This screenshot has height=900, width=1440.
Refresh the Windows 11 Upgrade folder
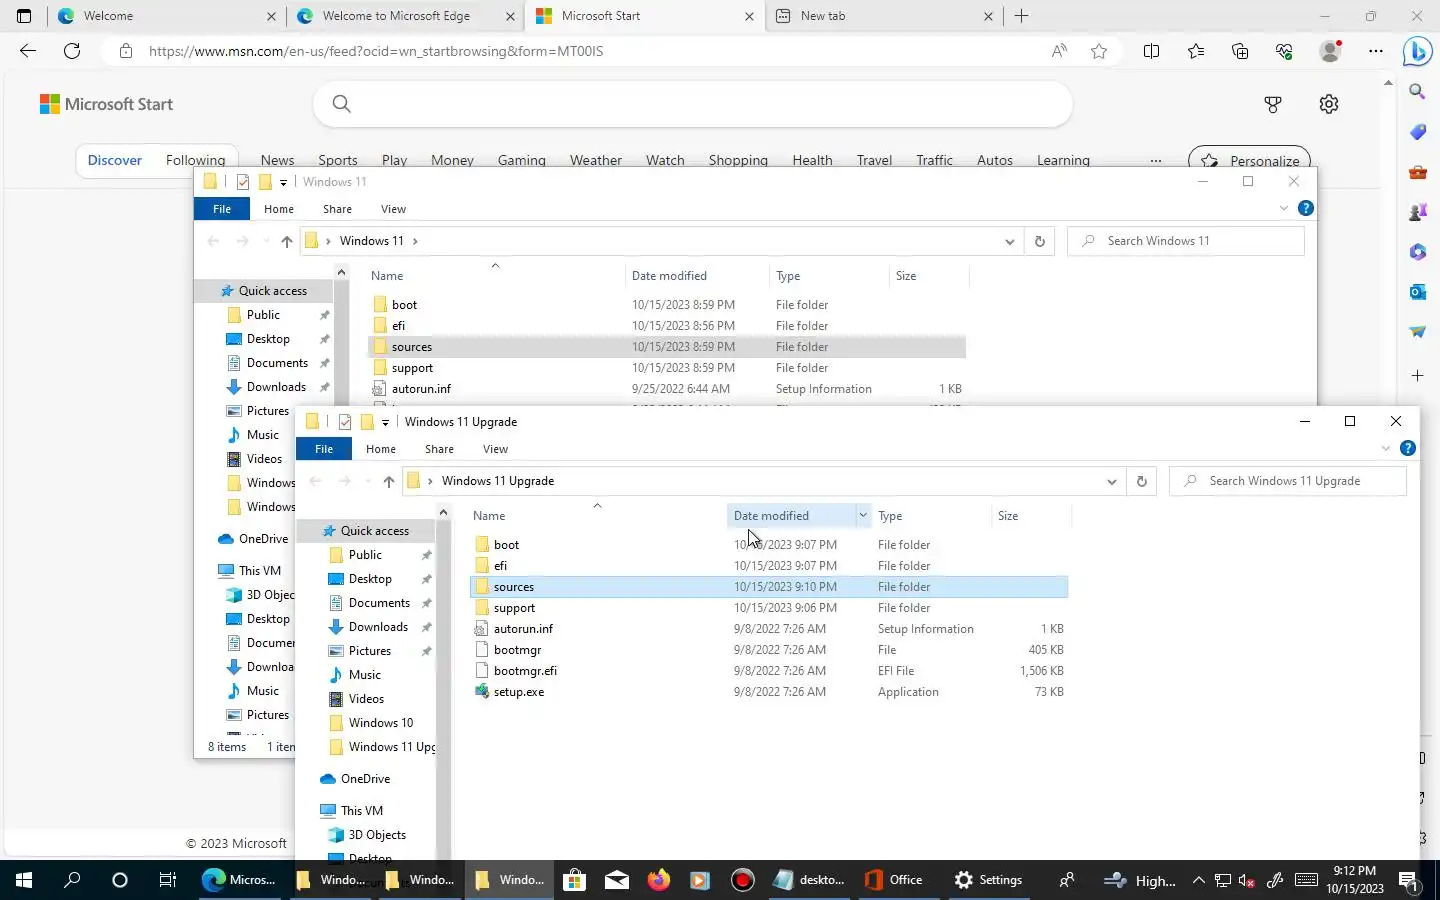coord(1141,481)
